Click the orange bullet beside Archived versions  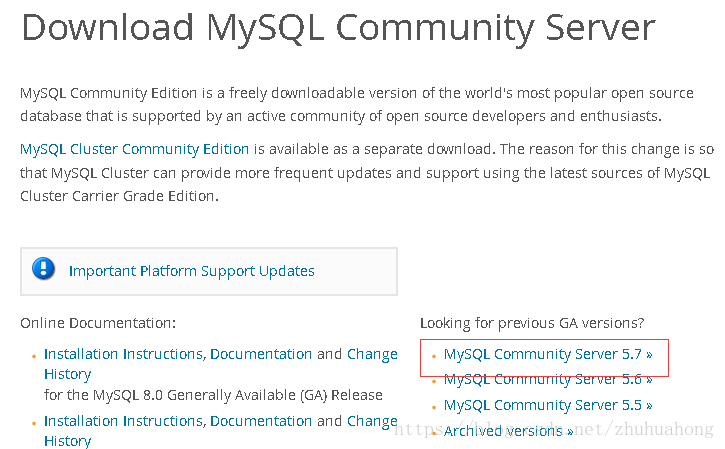(434, 433)
